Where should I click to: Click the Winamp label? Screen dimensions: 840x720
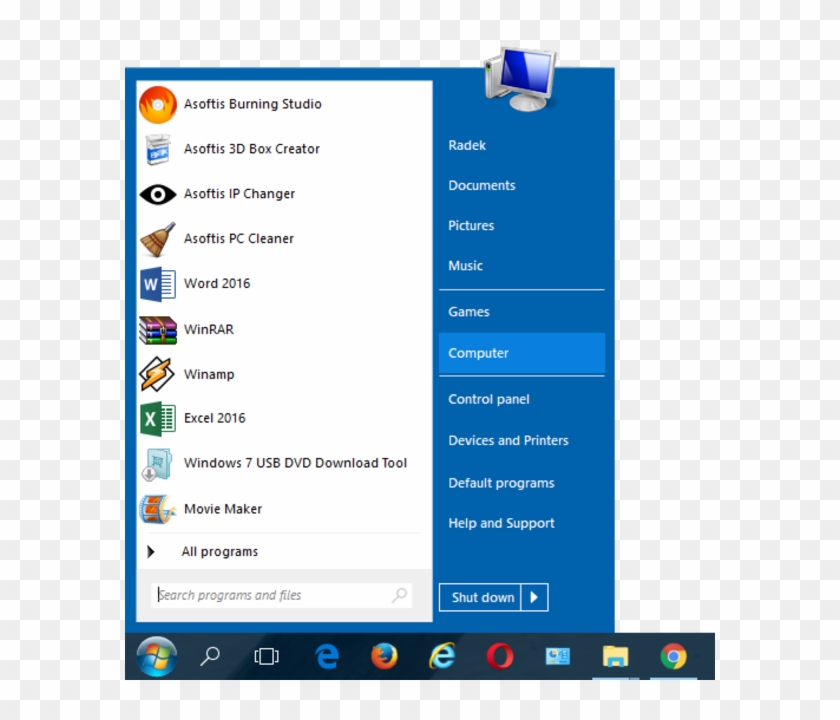pos(209,374)
